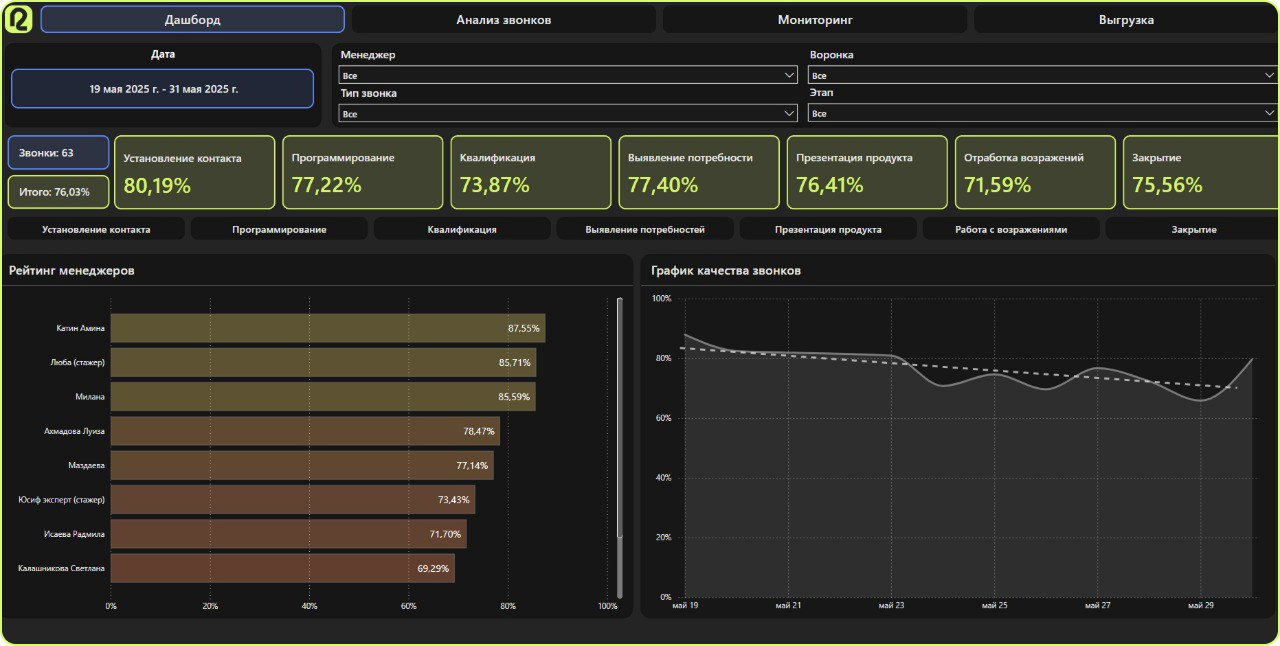The width and height of the screenshot is (1280, 646).
Task: Open the Этап dropdown
Action: pyautogui.click(x=1042, y=114)
